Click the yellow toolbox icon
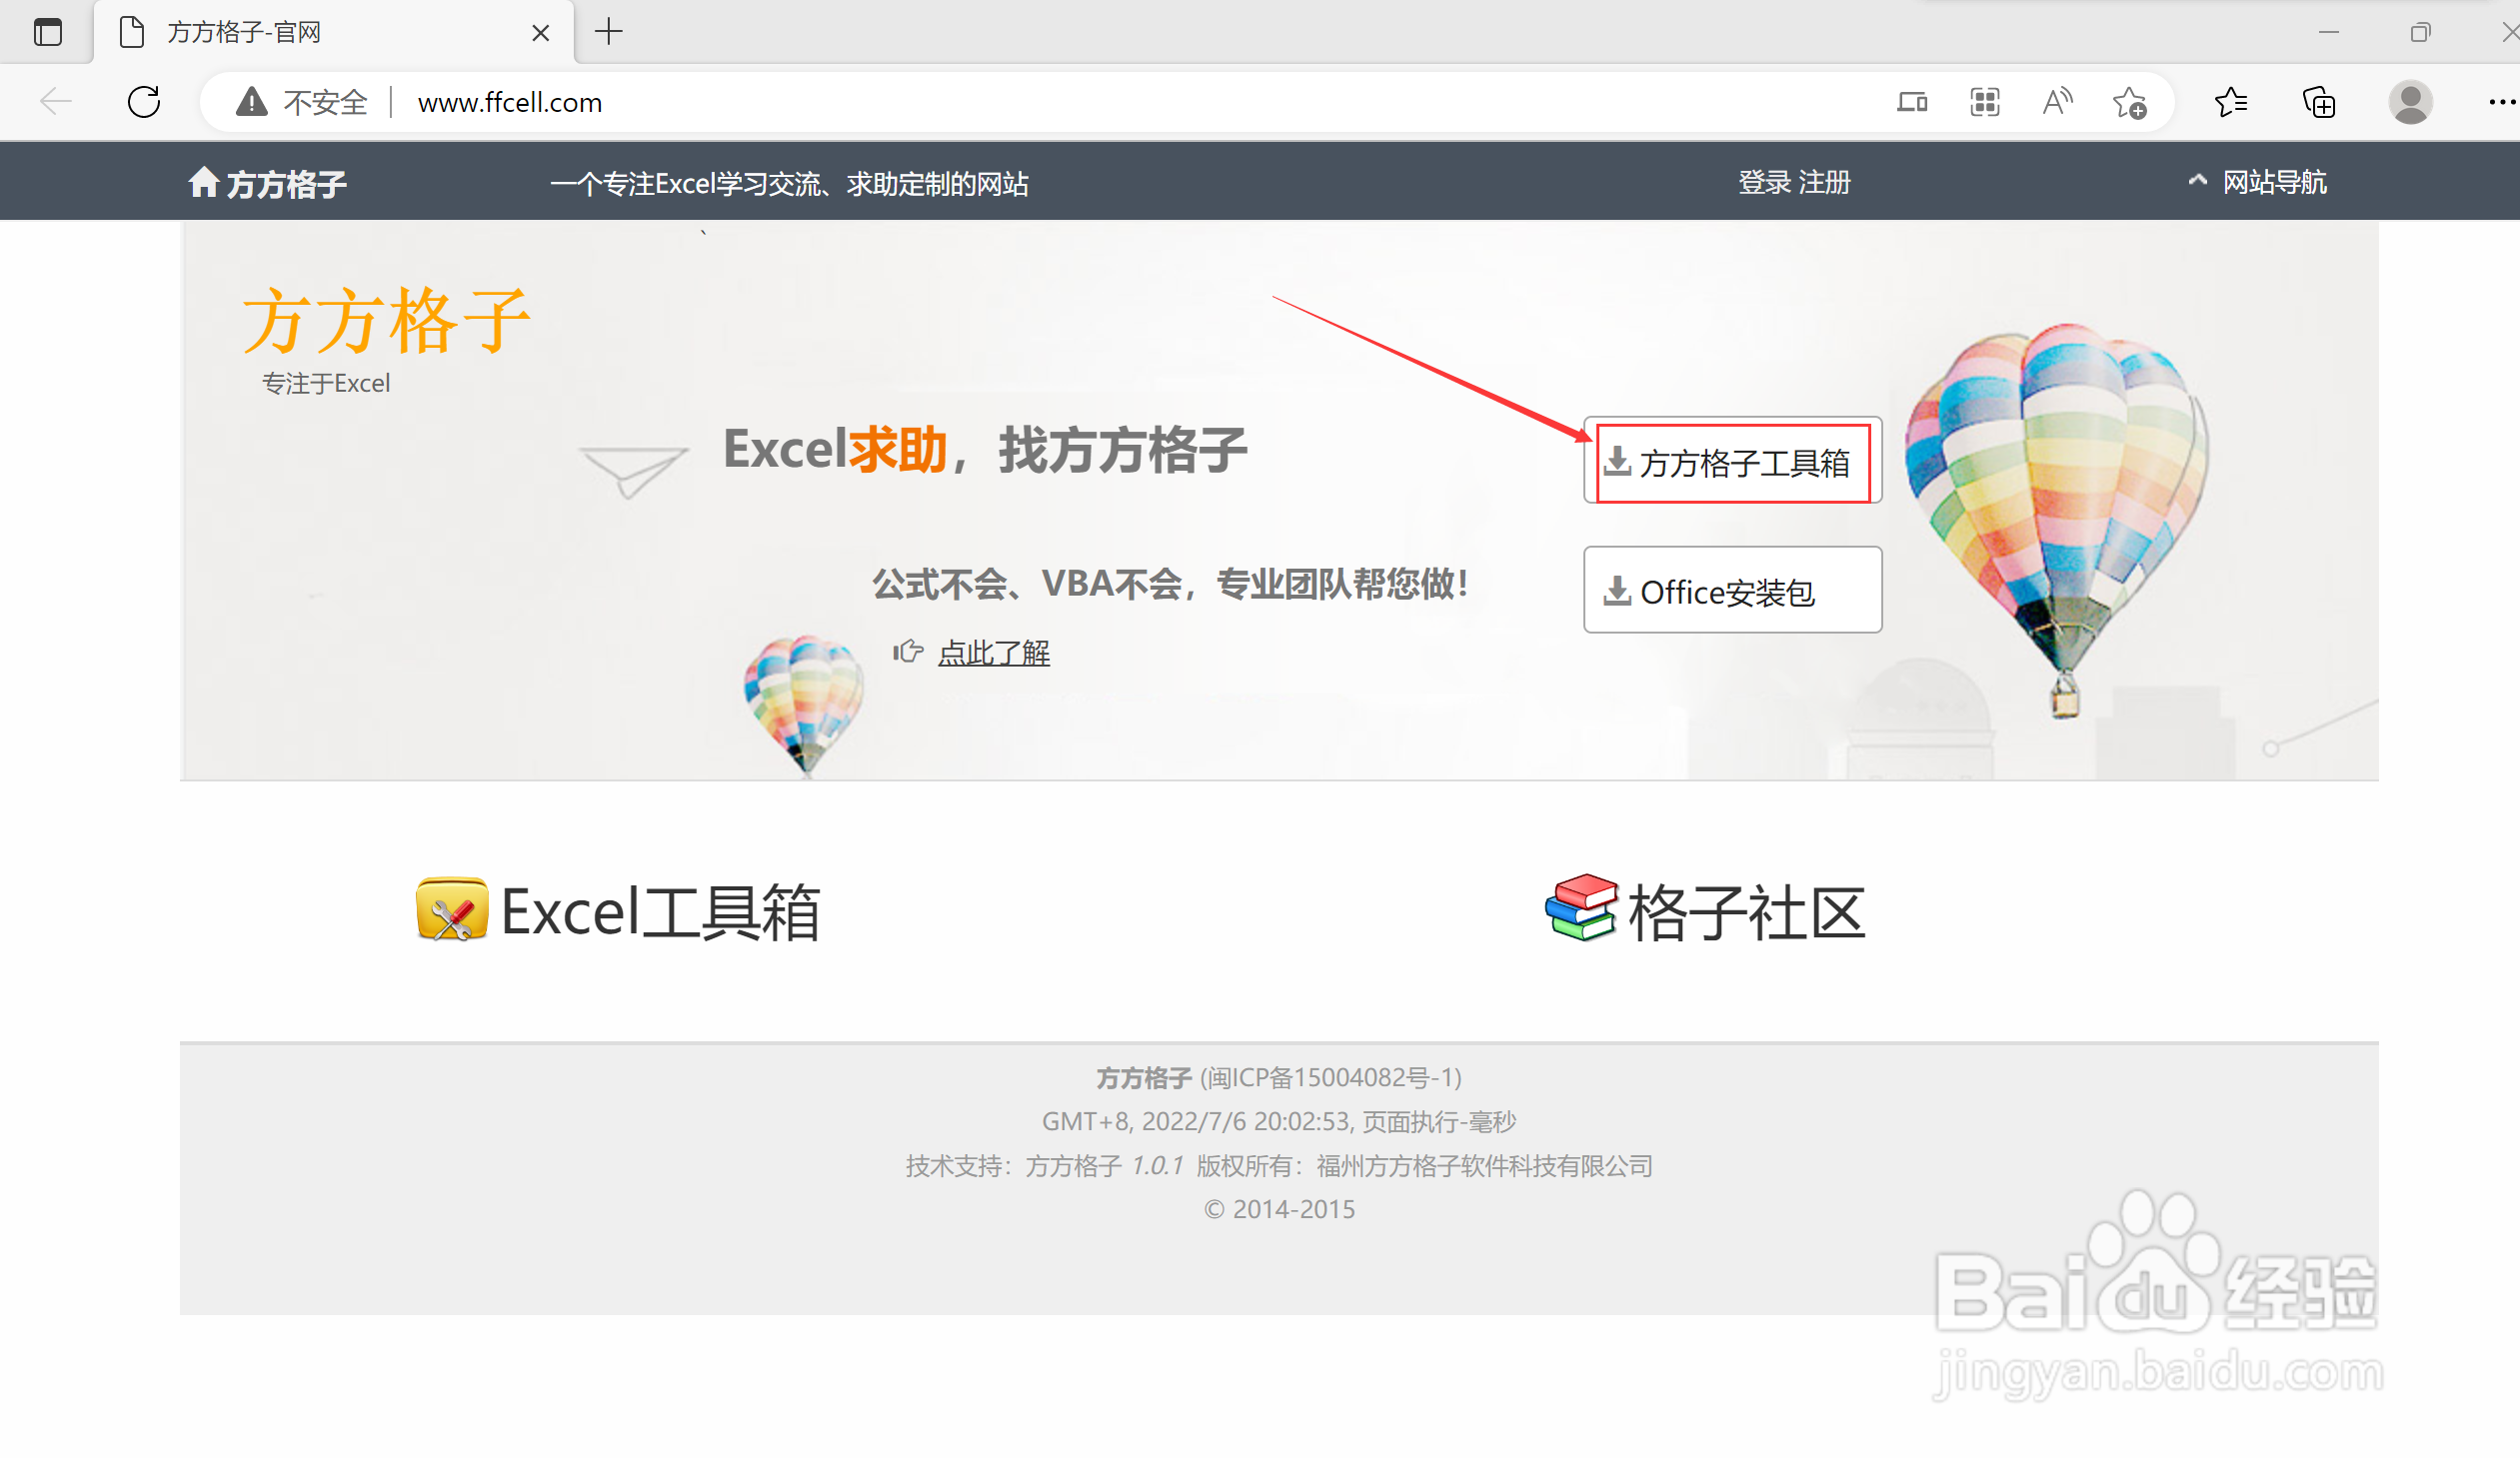 click(452, 909)
